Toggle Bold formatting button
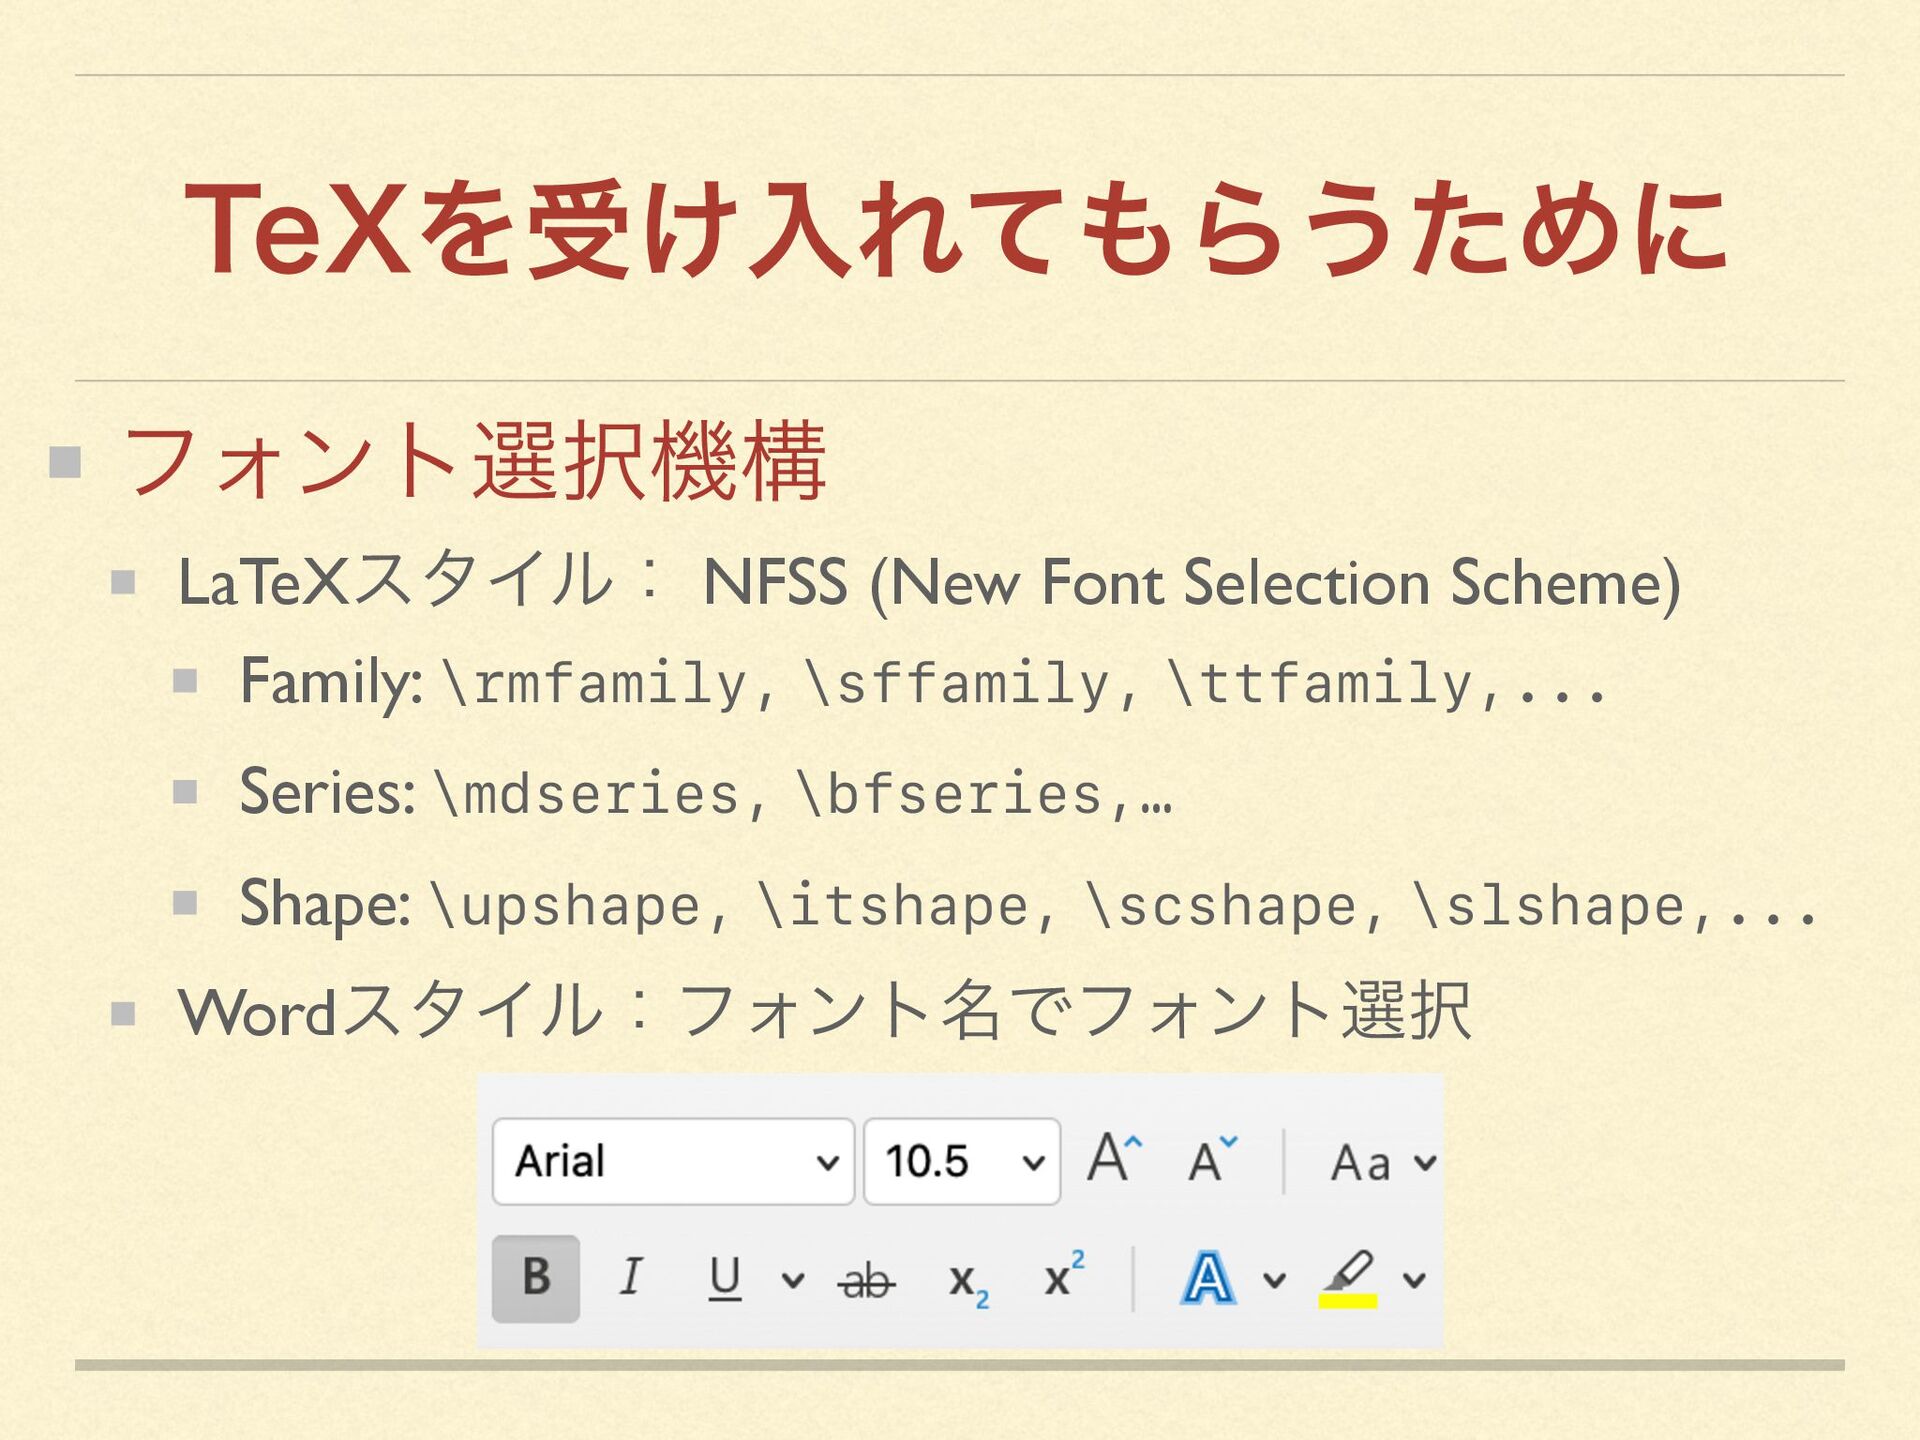This screenshot has height=1440, width=1920. [x=536, y=1277]
